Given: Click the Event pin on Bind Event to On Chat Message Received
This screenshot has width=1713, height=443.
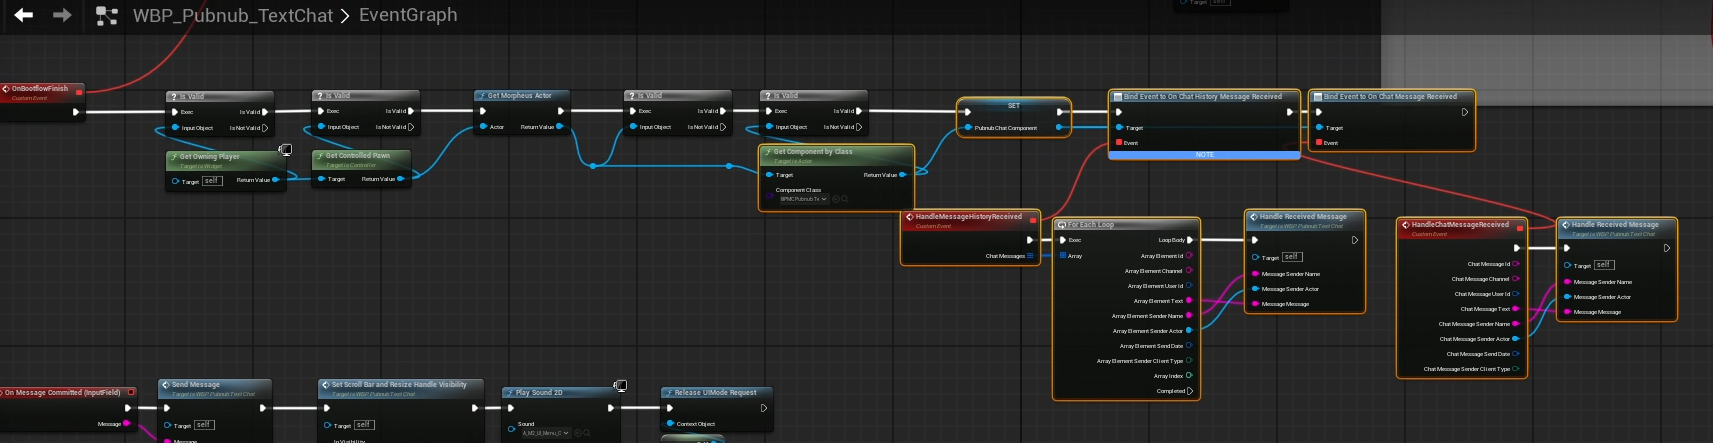Looking at the screenshot, I should (1319, 143).
